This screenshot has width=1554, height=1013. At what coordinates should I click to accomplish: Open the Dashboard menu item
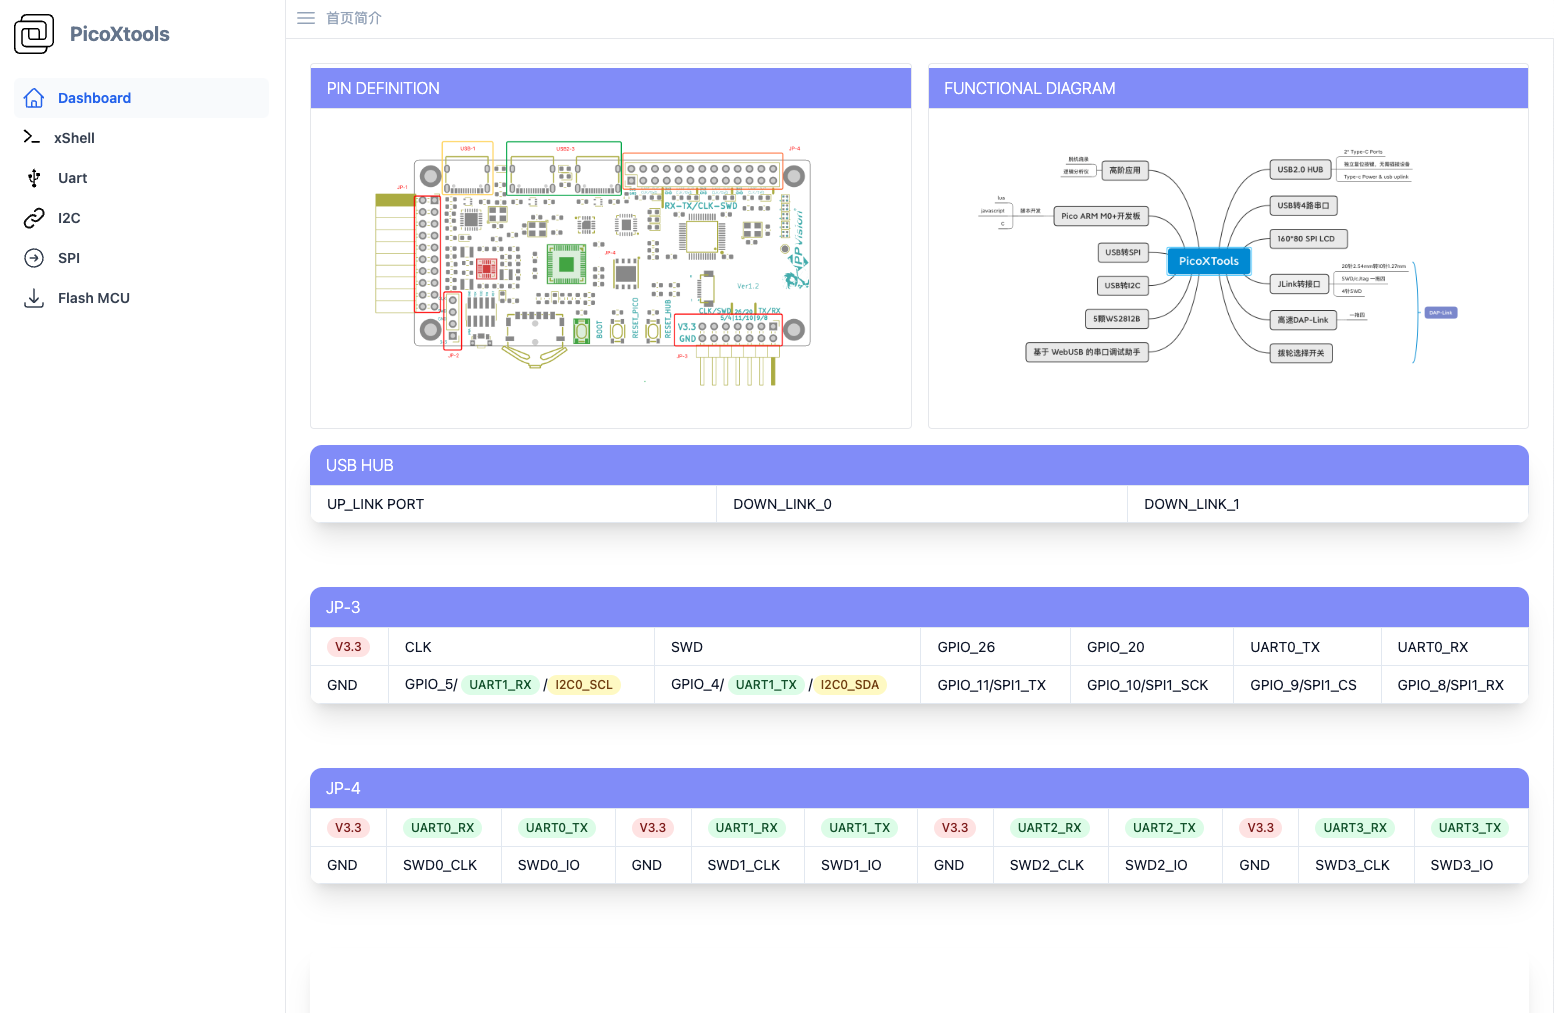[x=142, y=98]
